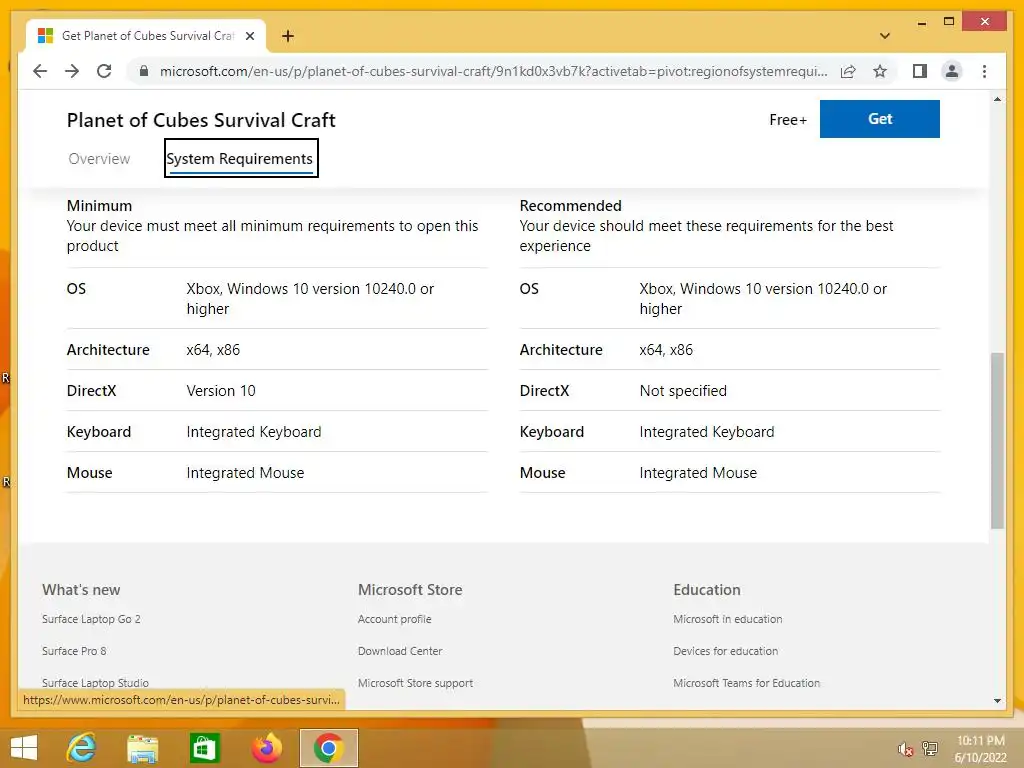Select Chrome in the taskbar

(x=328, y=748)
